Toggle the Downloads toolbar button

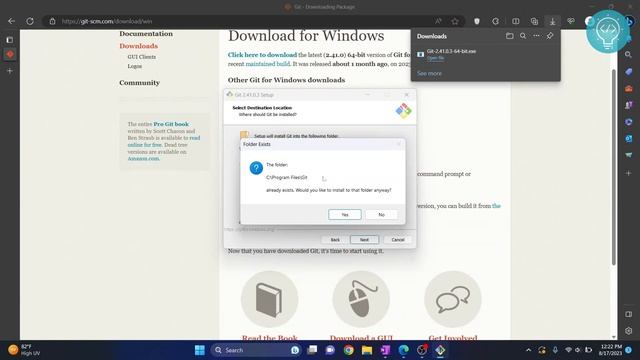coord(552,21)
